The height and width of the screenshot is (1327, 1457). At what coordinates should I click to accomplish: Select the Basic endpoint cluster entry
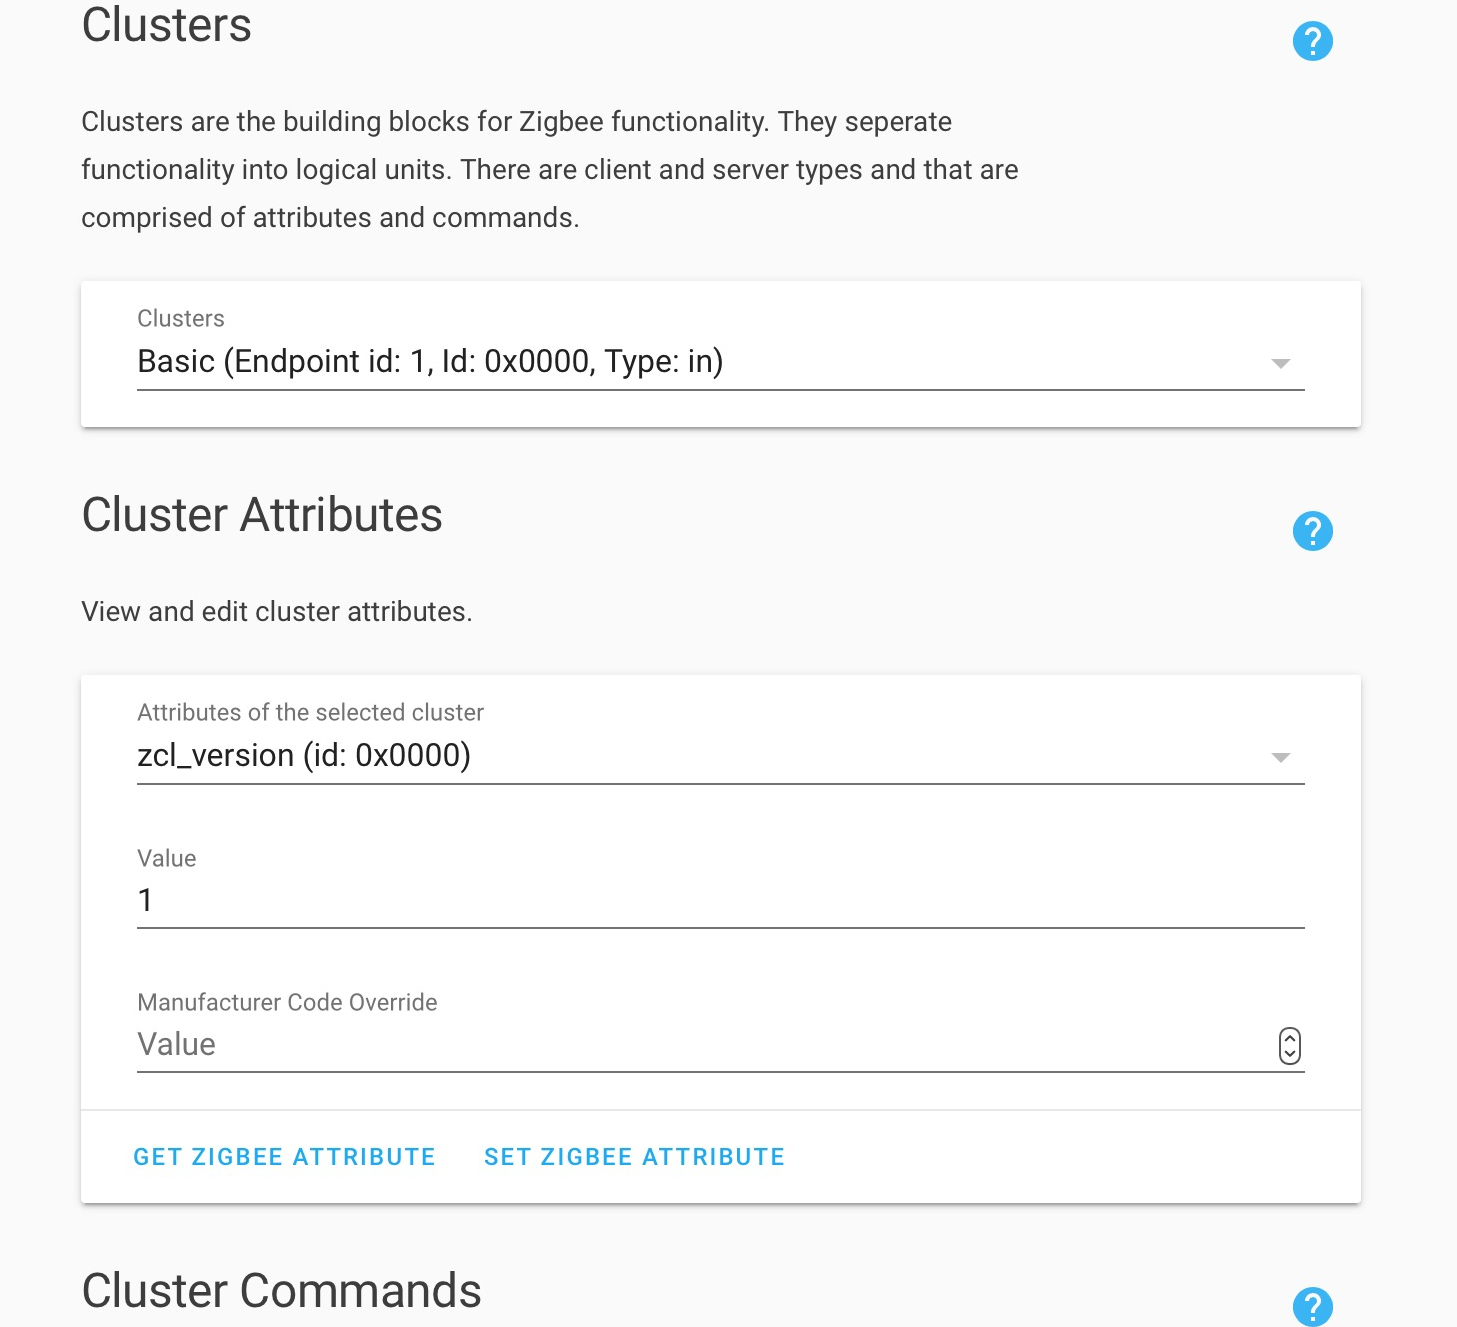[x=720, y=361]
